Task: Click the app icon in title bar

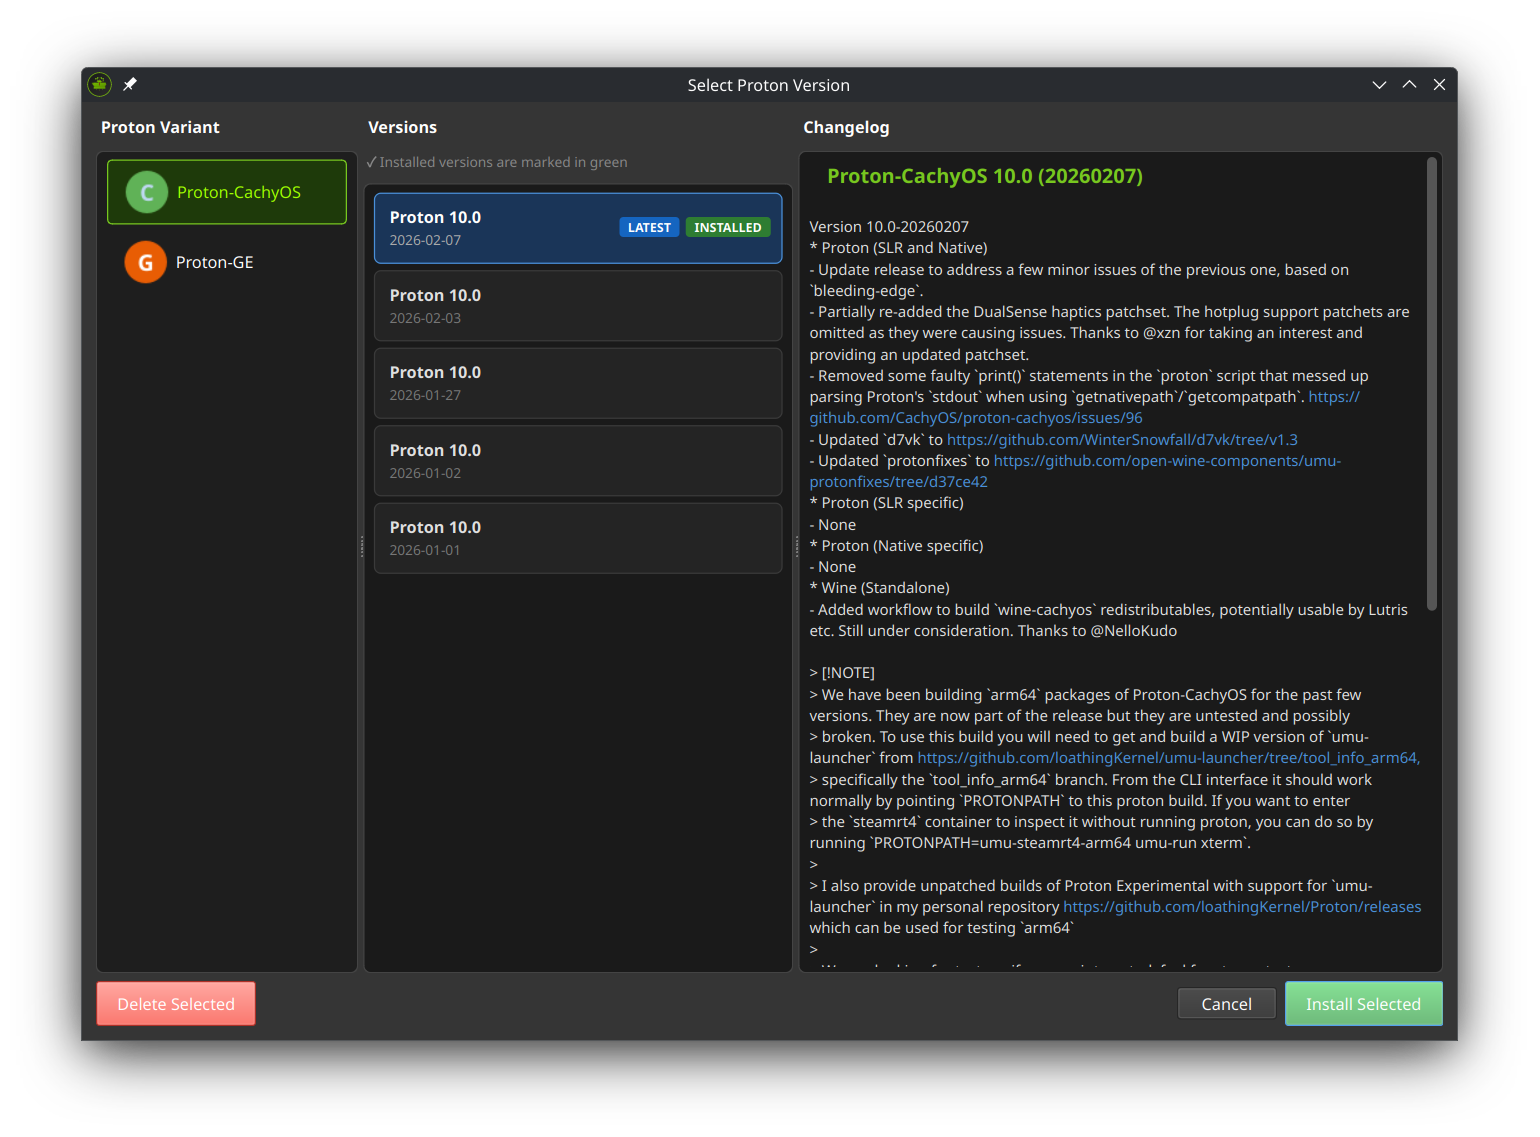Action: (99, 85)
